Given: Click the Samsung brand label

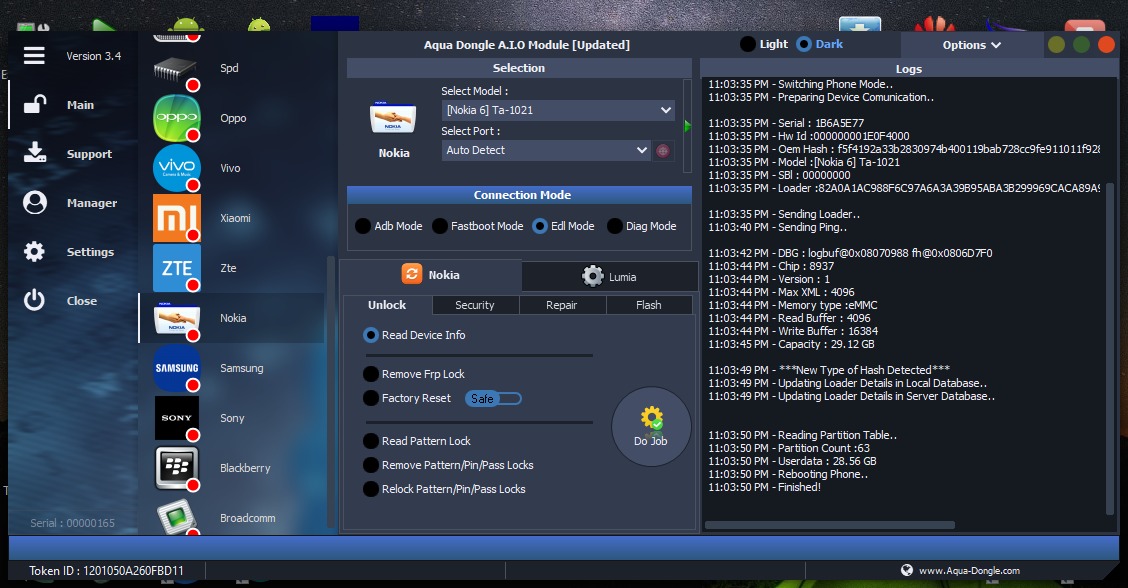Looking at the screenshot, I should pos(242,368).
